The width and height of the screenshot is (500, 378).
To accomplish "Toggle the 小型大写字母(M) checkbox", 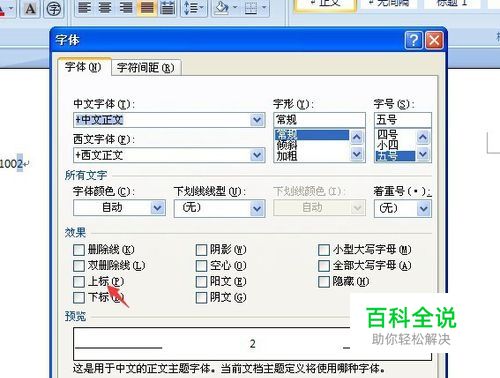I will coord(324,250).
